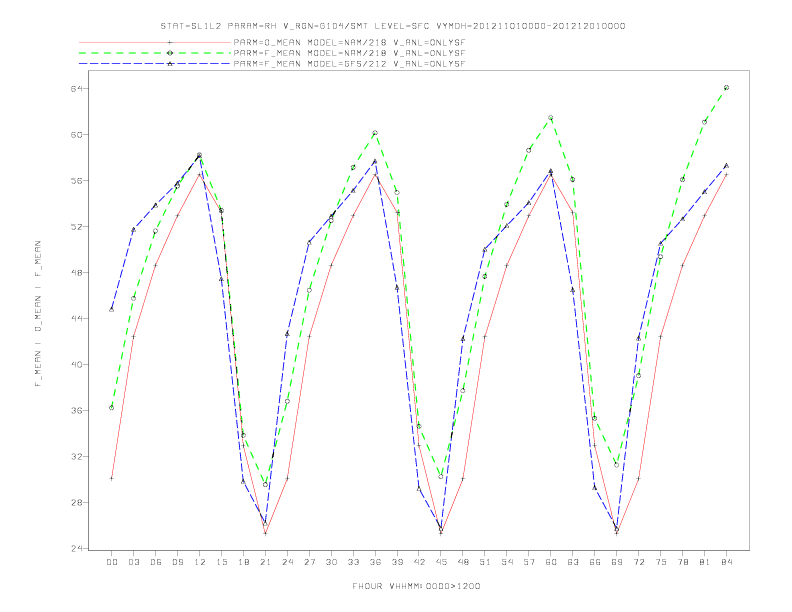Viewport: 792px width, 612px height.
Task: Click the x-axis tick label 75
Action: click(661, 562)
